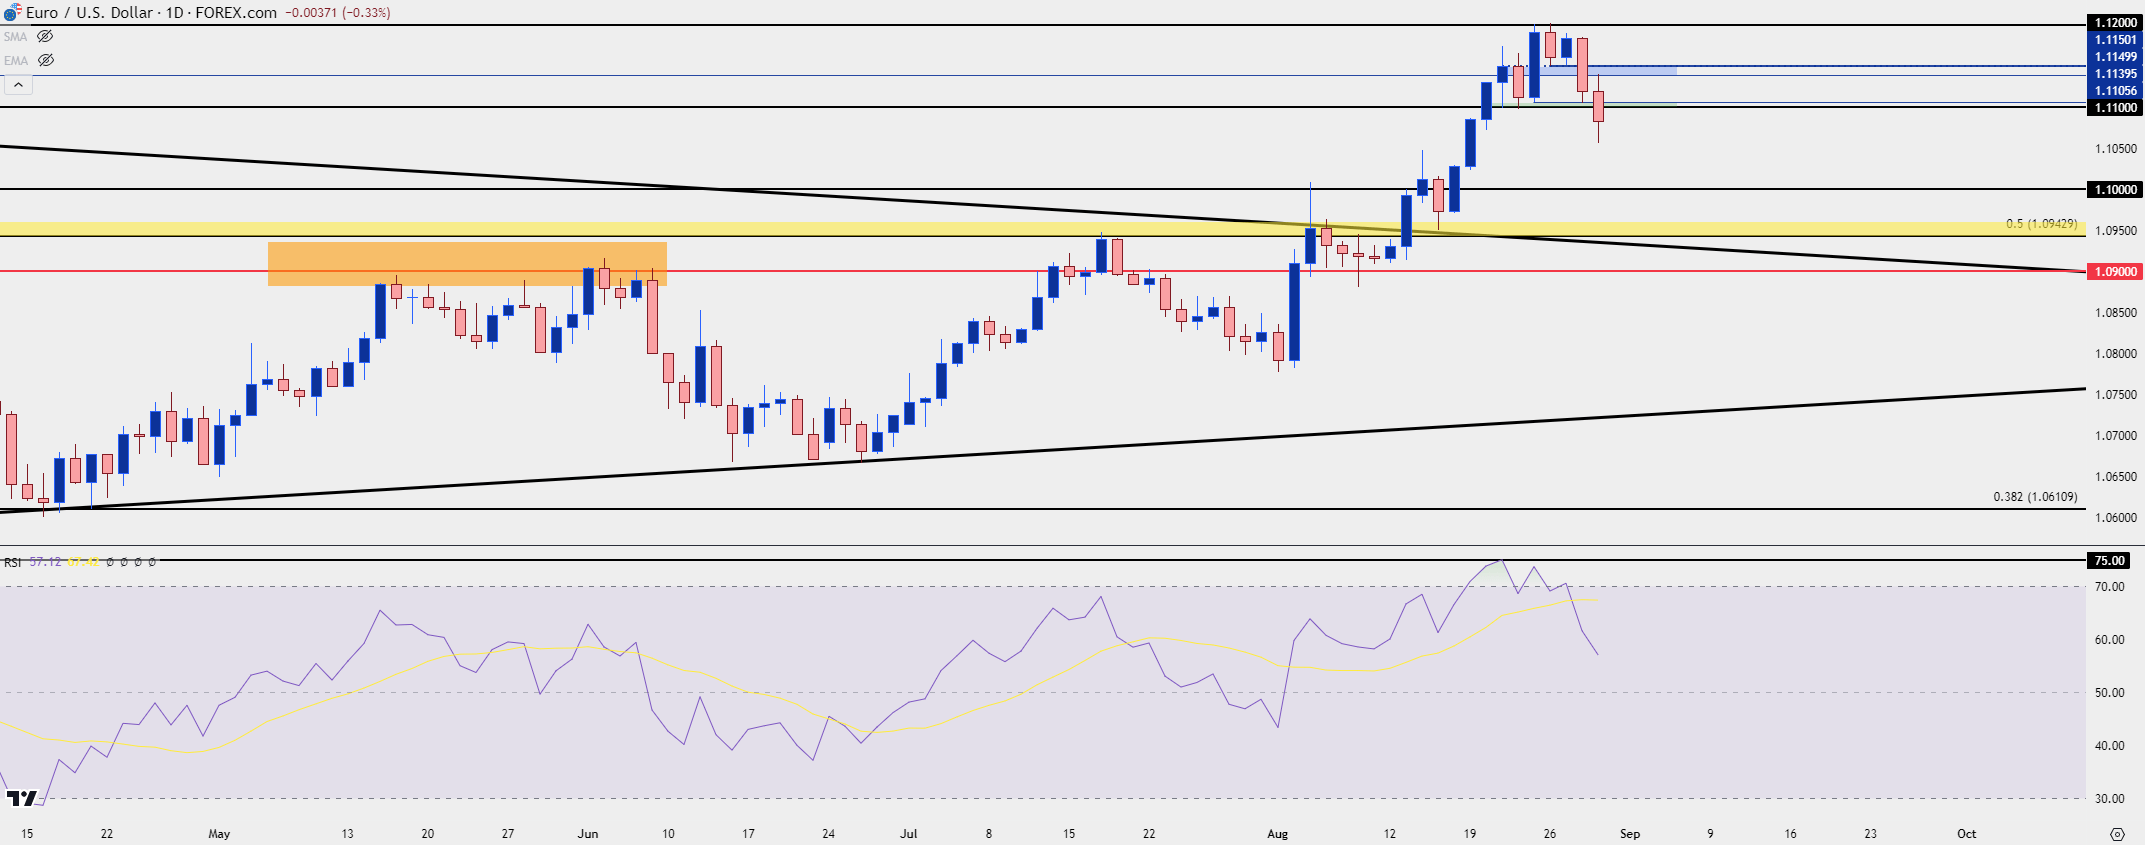Click the Jul label on time axis
The height and width of the screenshot is (845, 2145).
909,834
